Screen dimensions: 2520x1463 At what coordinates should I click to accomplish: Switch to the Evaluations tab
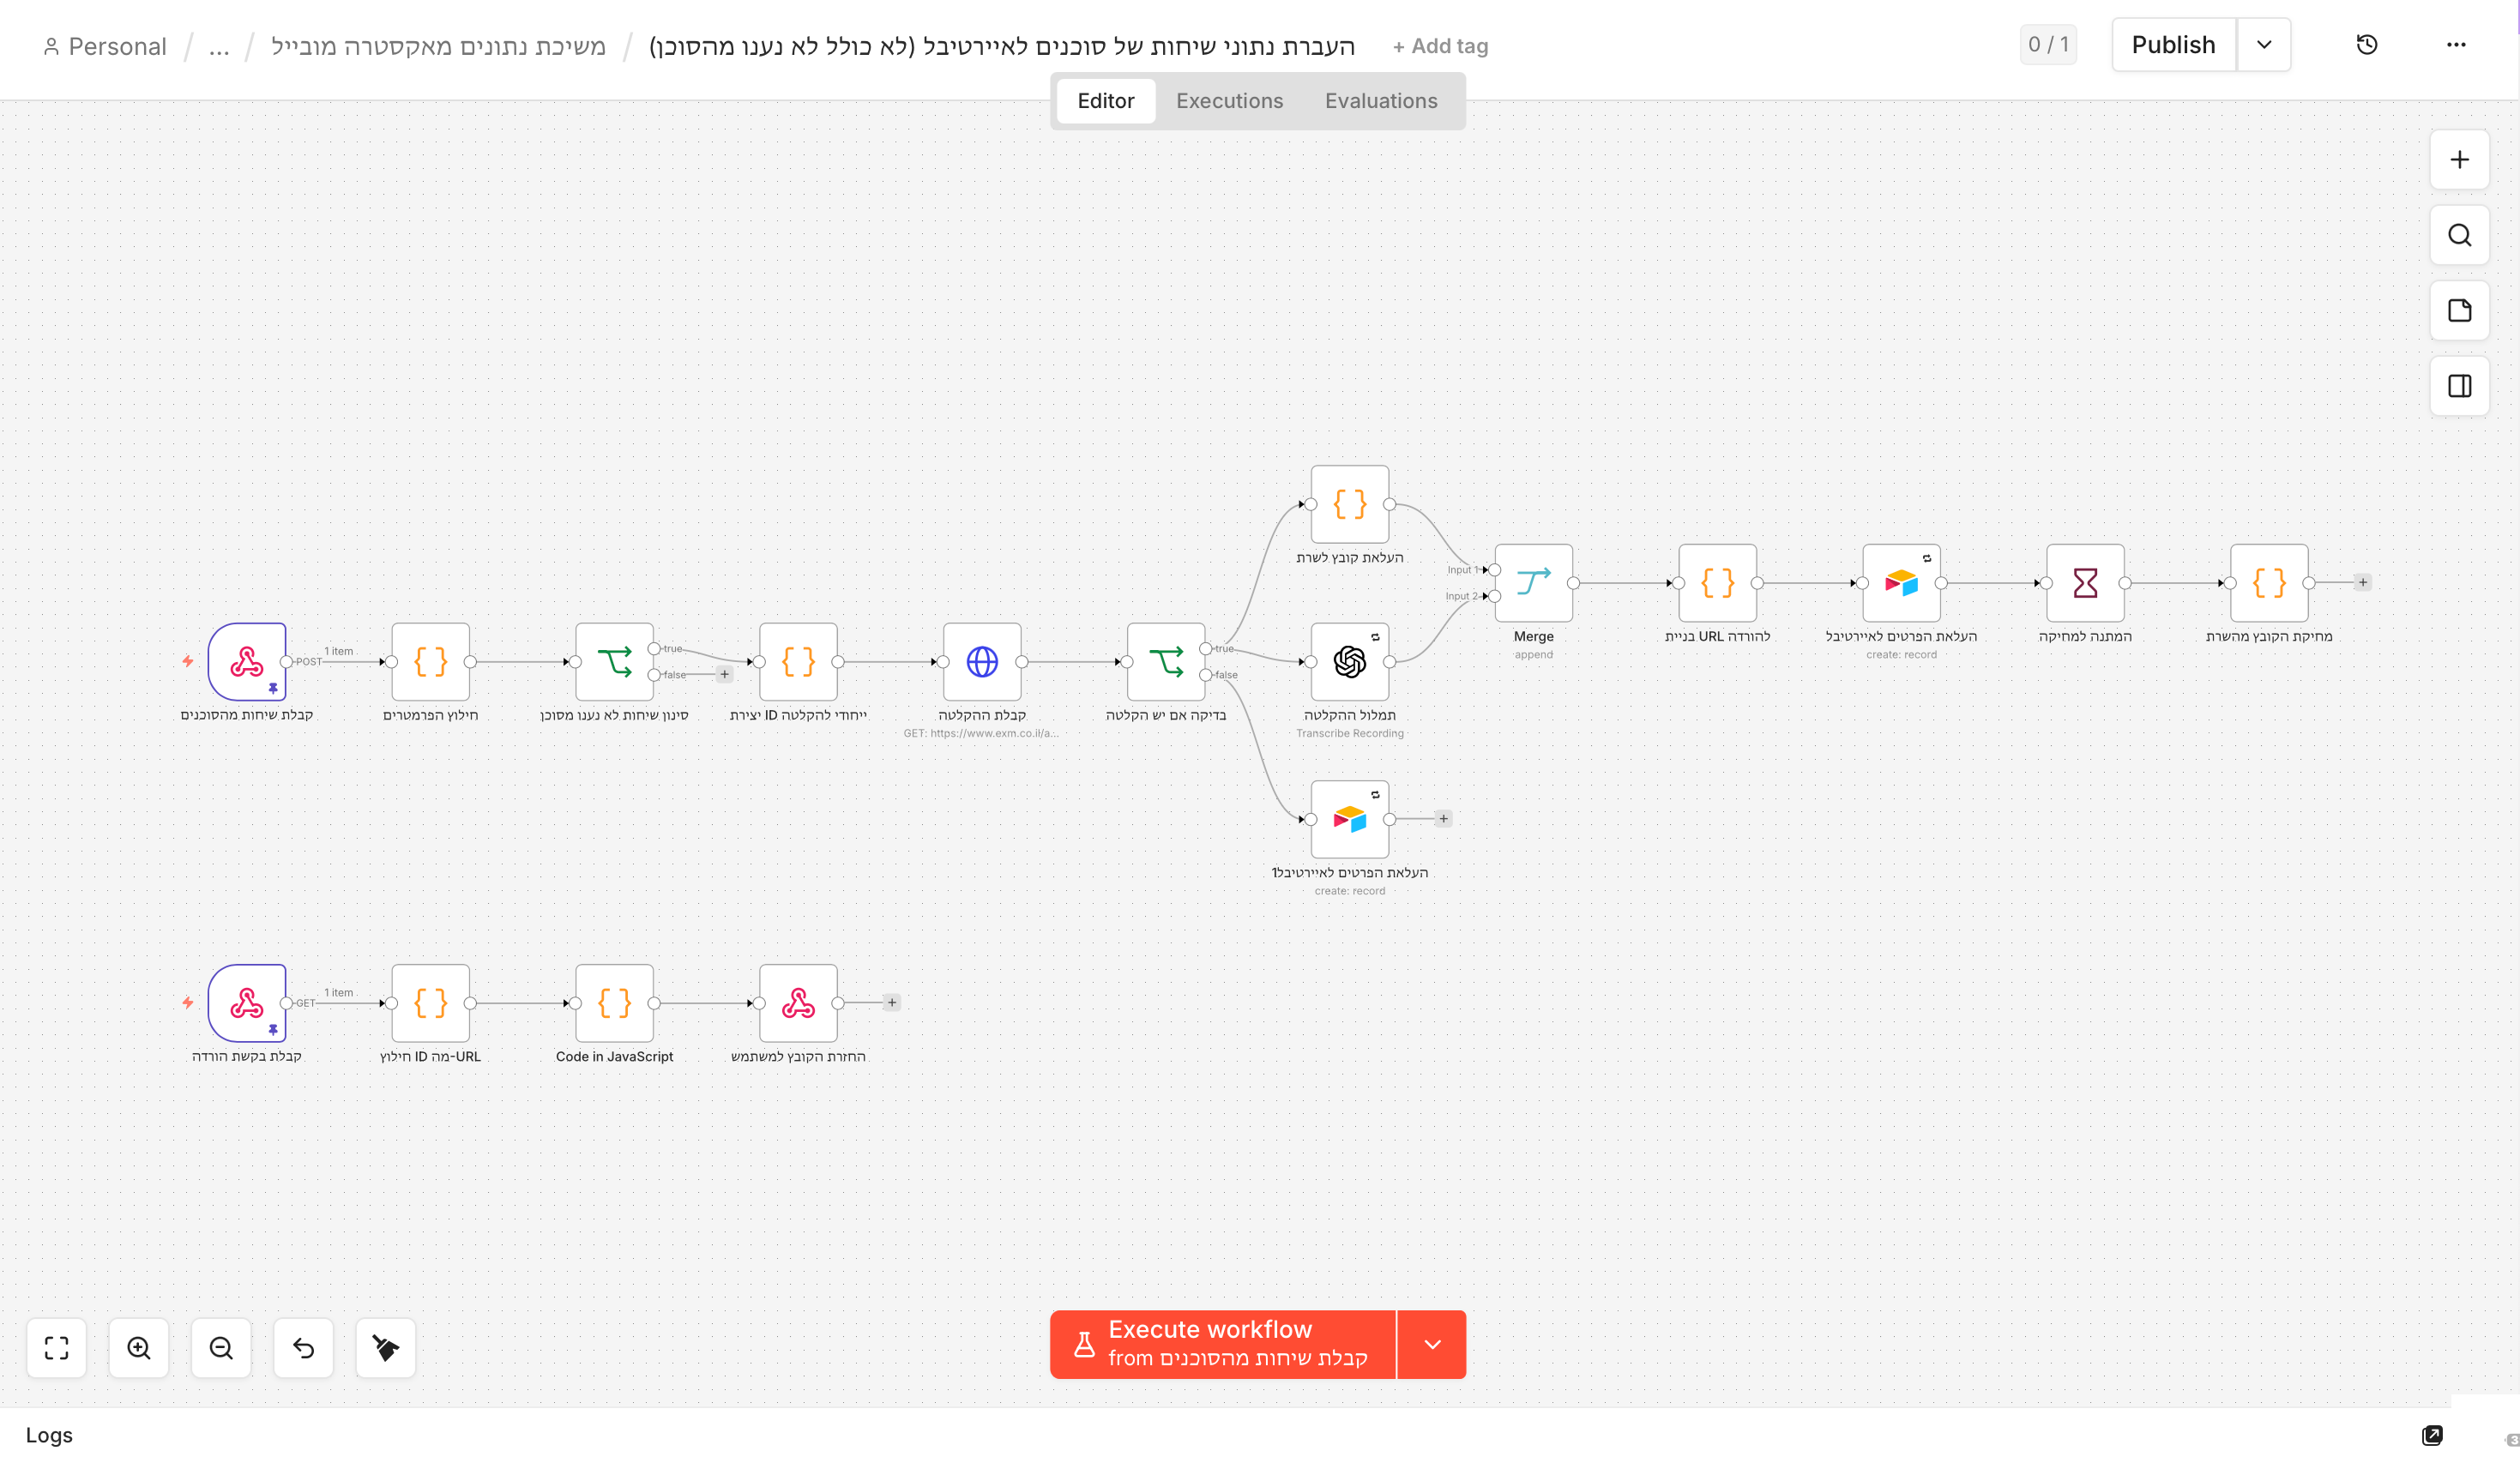pyautogui.click(x=1380, y=101)
